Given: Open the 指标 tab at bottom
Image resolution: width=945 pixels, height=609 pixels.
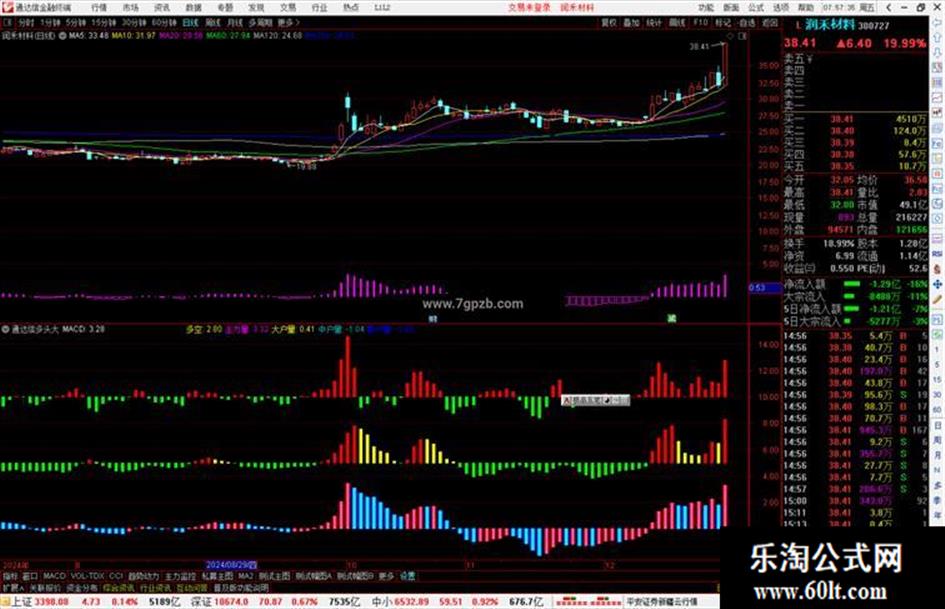Looking at the screenshot, I should (x=10, y=576).
